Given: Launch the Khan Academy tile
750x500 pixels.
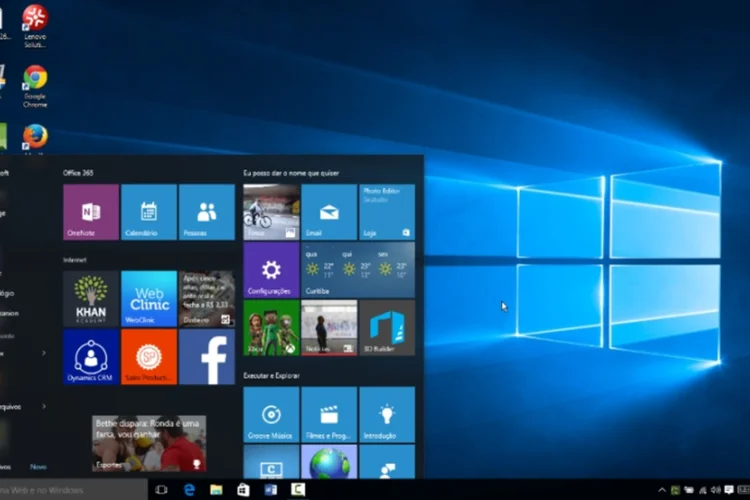Looking at the screenshot, I should pyautogui.click(x=91, y=299).
